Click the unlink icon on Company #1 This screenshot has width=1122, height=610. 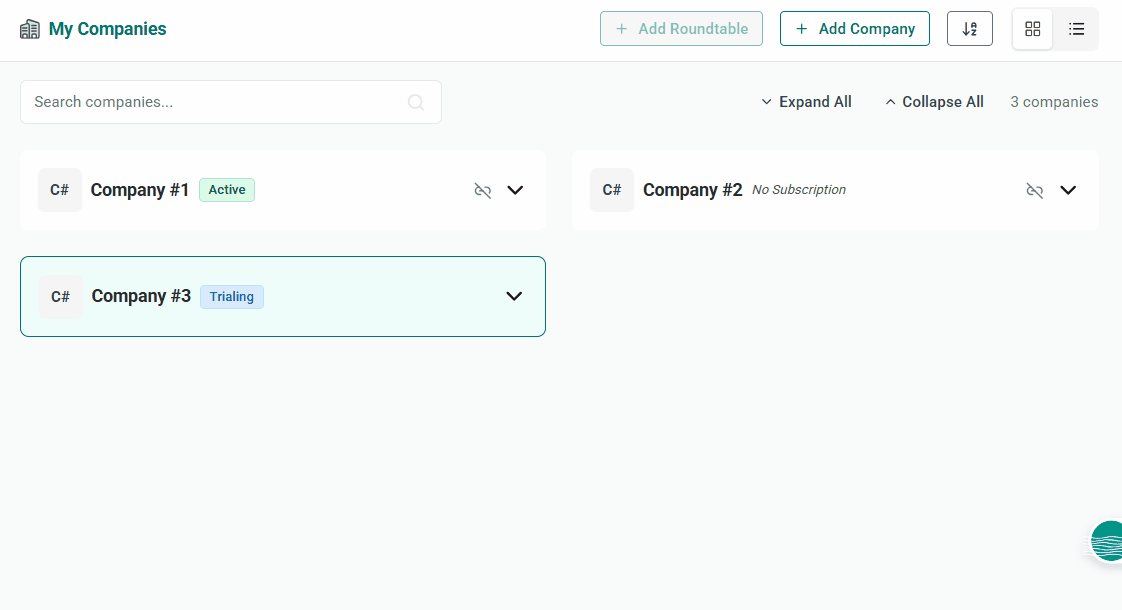pyautogui.click(x=483, y=190)
